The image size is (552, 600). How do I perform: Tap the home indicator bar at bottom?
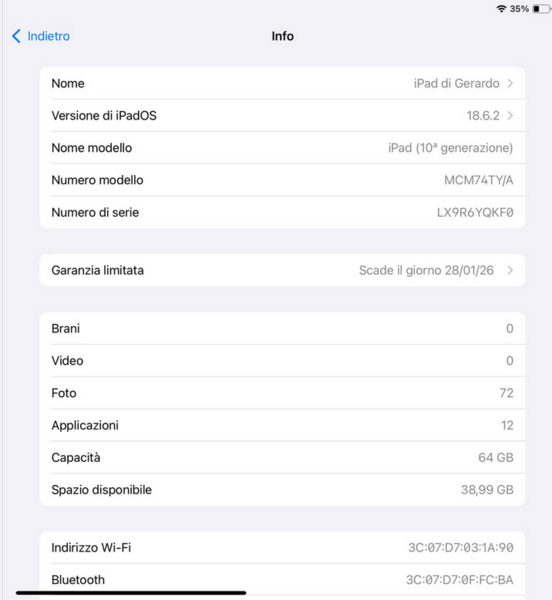click(x=131, y=593)
